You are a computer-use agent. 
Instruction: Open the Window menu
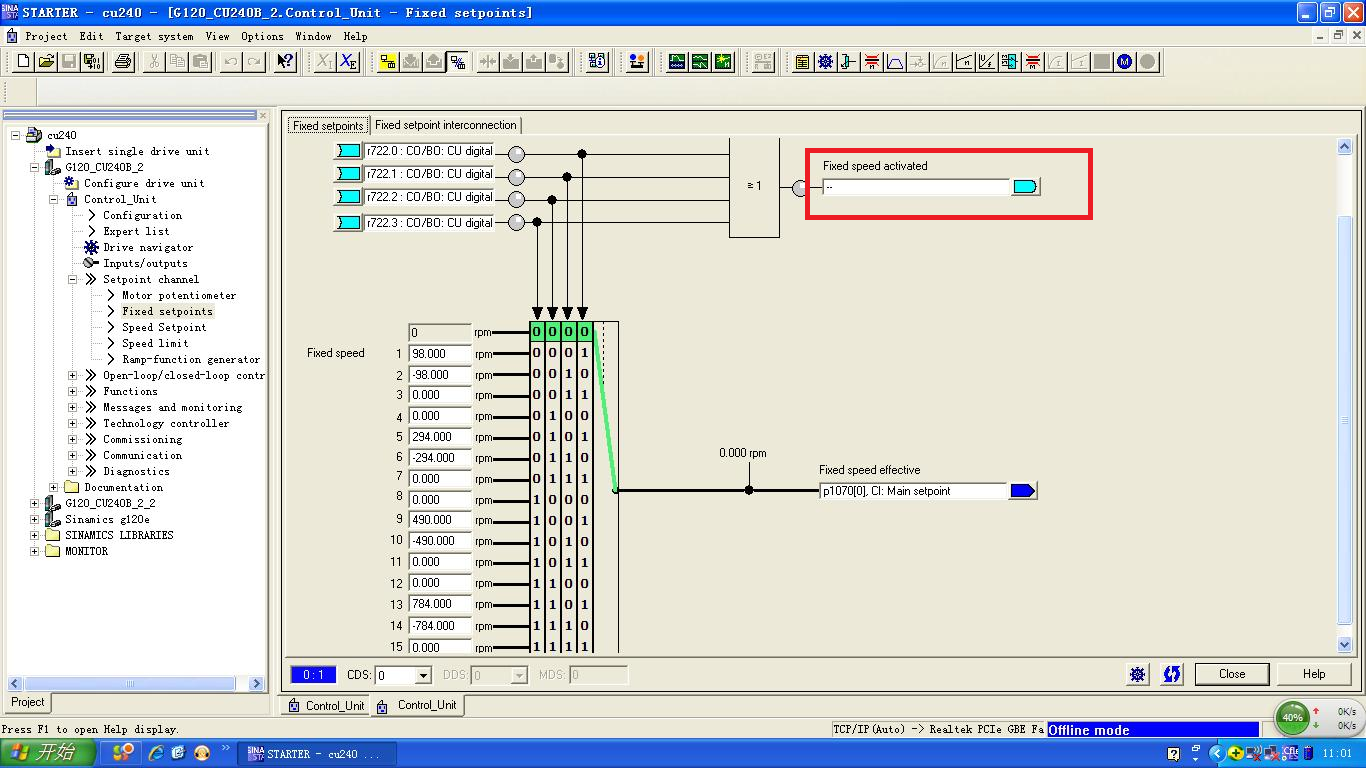[313, 36]
